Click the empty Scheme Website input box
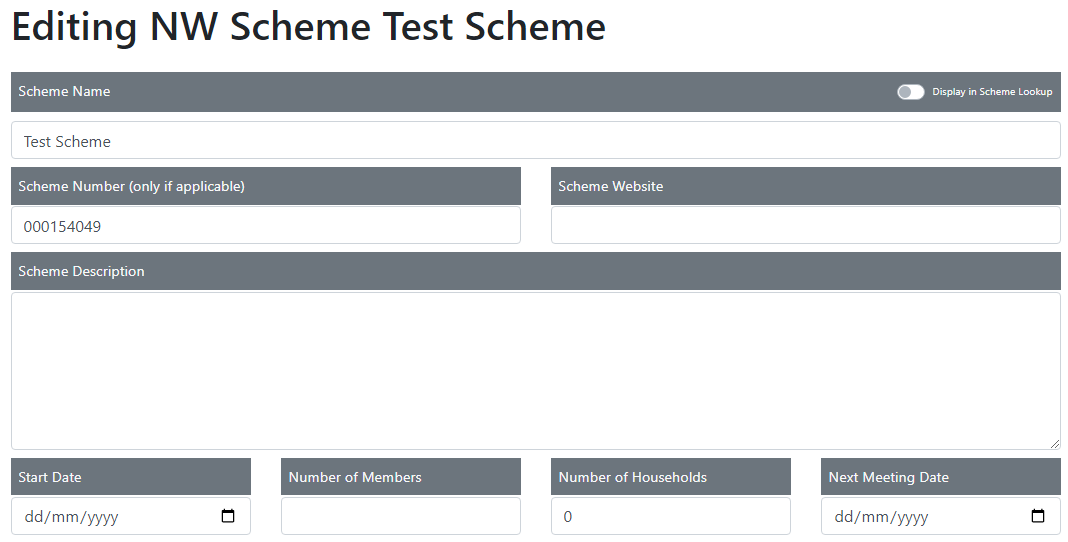The height and width of the screenshot is (542, 1068). 805,226
